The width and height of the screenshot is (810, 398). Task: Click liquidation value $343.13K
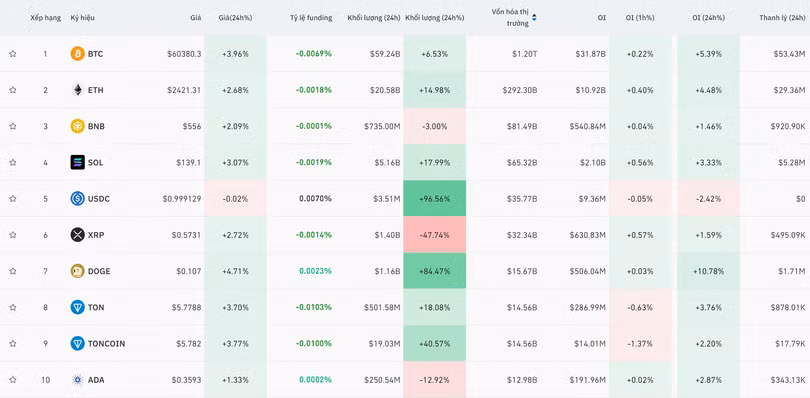tap(788, 380)
